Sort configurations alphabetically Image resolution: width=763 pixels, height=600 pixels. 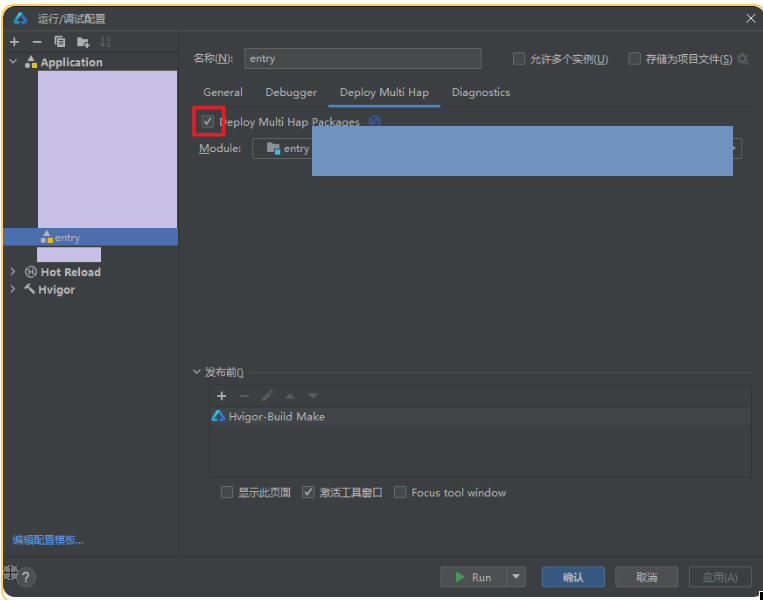pyautogui.click(x=105, y=42)
